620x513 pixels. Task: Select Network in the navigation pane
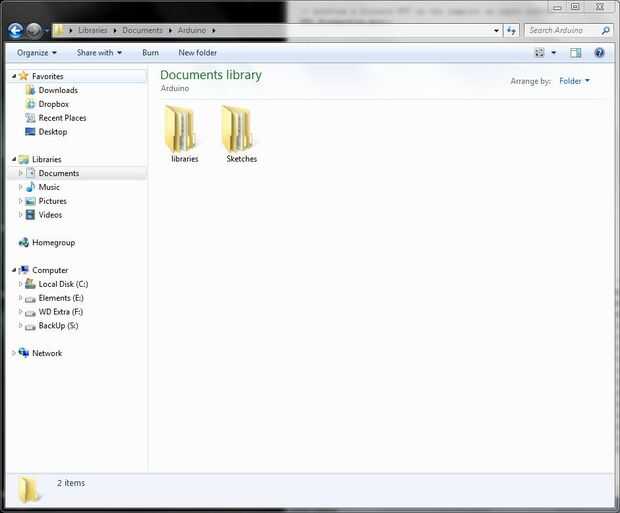pos(47,353)
